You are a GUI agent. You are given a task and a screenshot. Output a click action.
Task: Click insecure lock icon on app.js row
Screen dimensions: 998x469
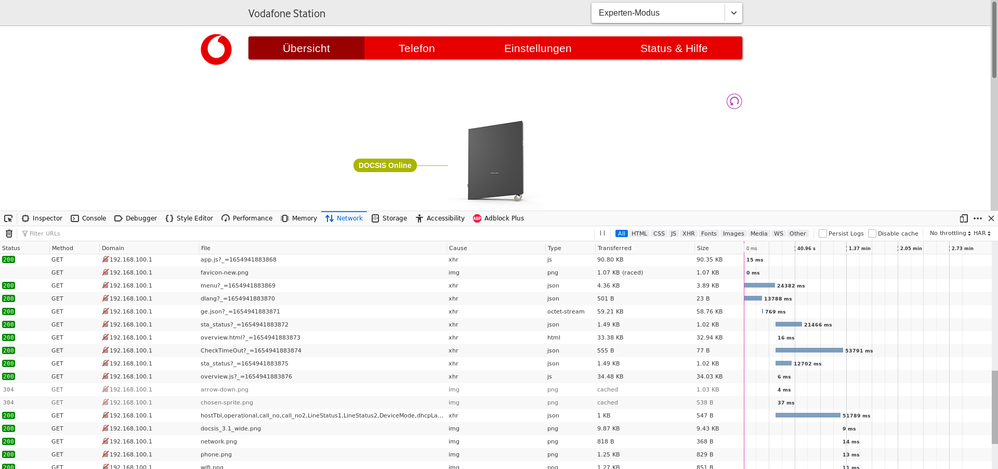click(x=105, y=260)
